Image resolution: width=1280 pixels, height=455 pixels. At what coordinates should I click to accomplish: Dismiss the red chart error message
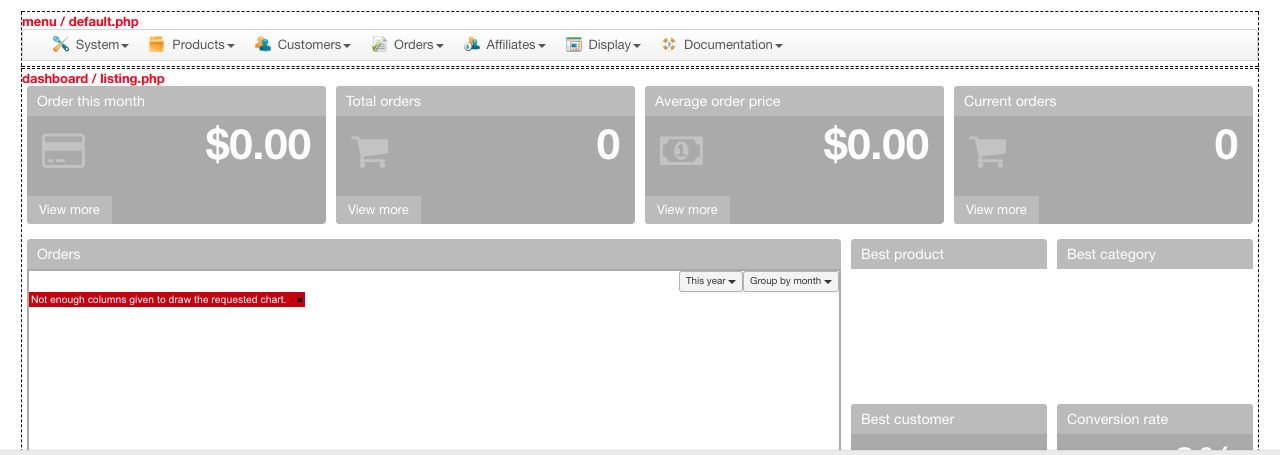coord(299,300)
